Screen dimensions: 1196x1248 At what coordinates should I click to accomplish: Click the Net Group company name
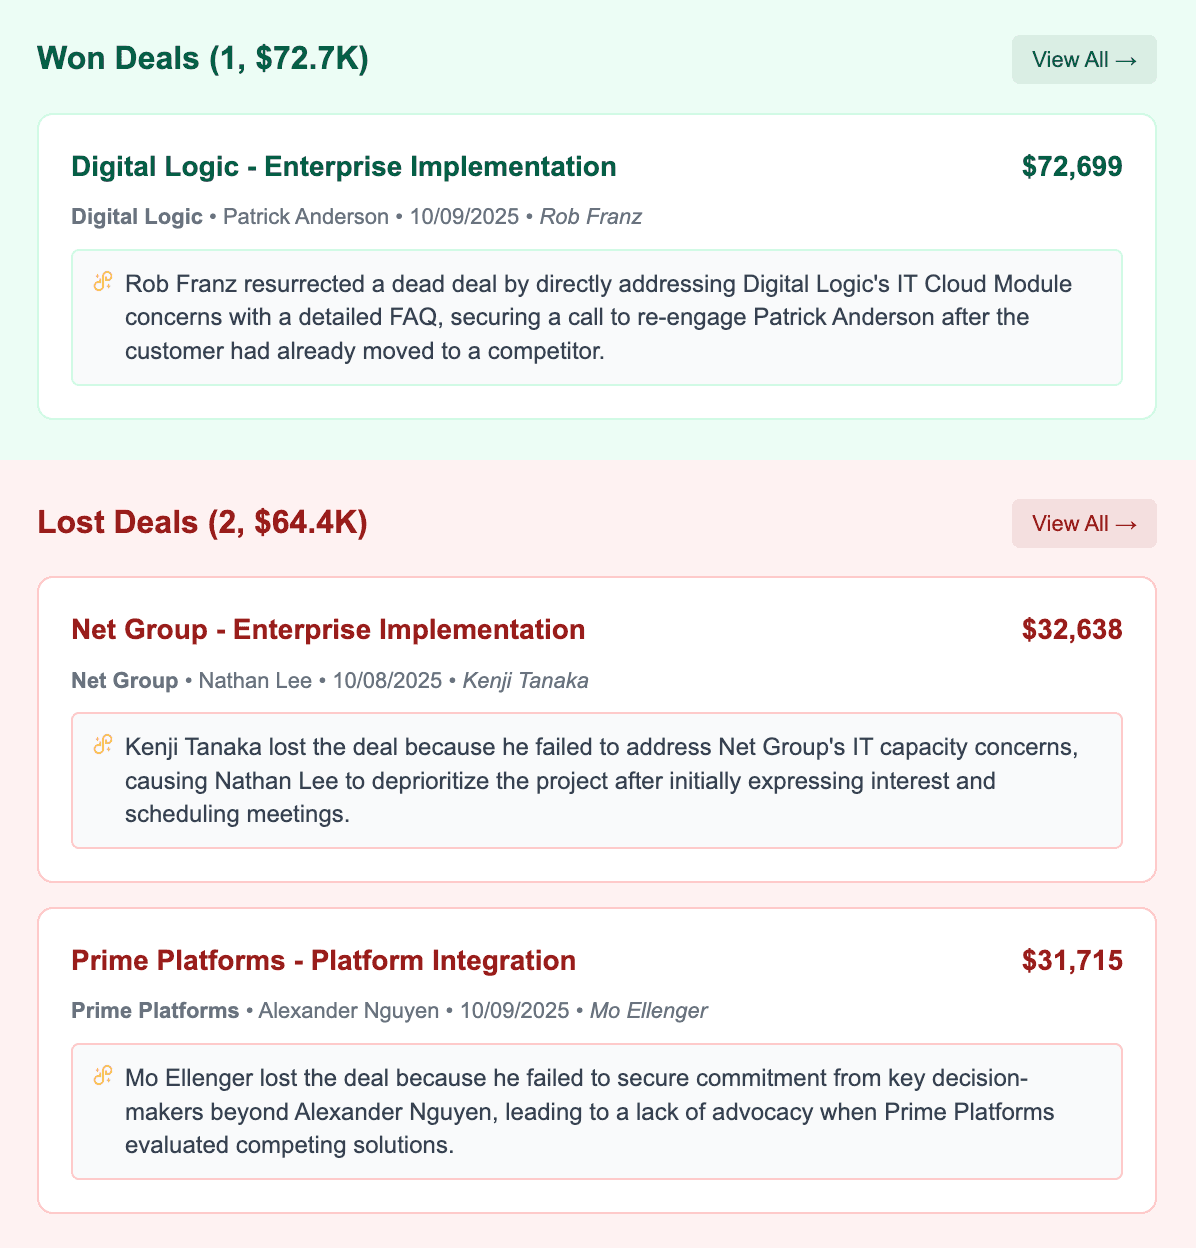pyautogui.click(x=126, y=681)
